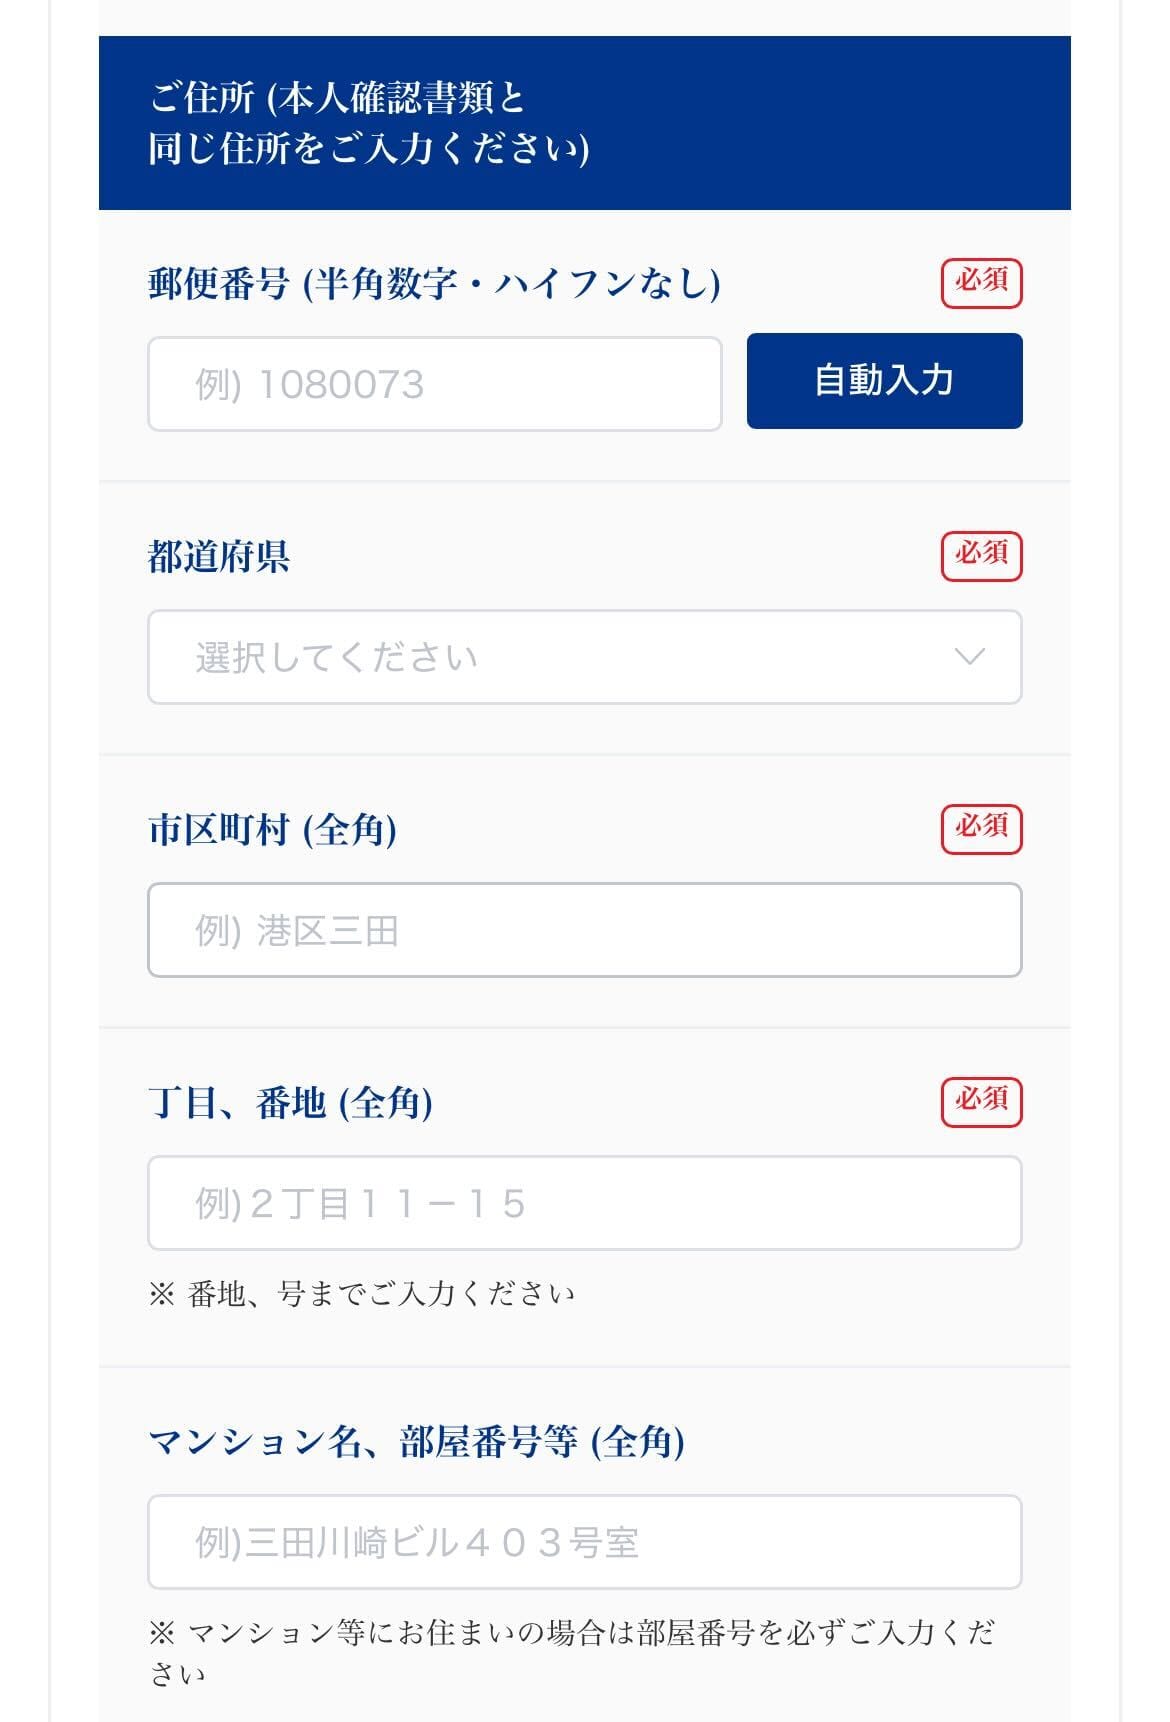Focus the 郵便番号 input field
The width and height of the screenshot is (1170, 1722).
click(435, 384)
